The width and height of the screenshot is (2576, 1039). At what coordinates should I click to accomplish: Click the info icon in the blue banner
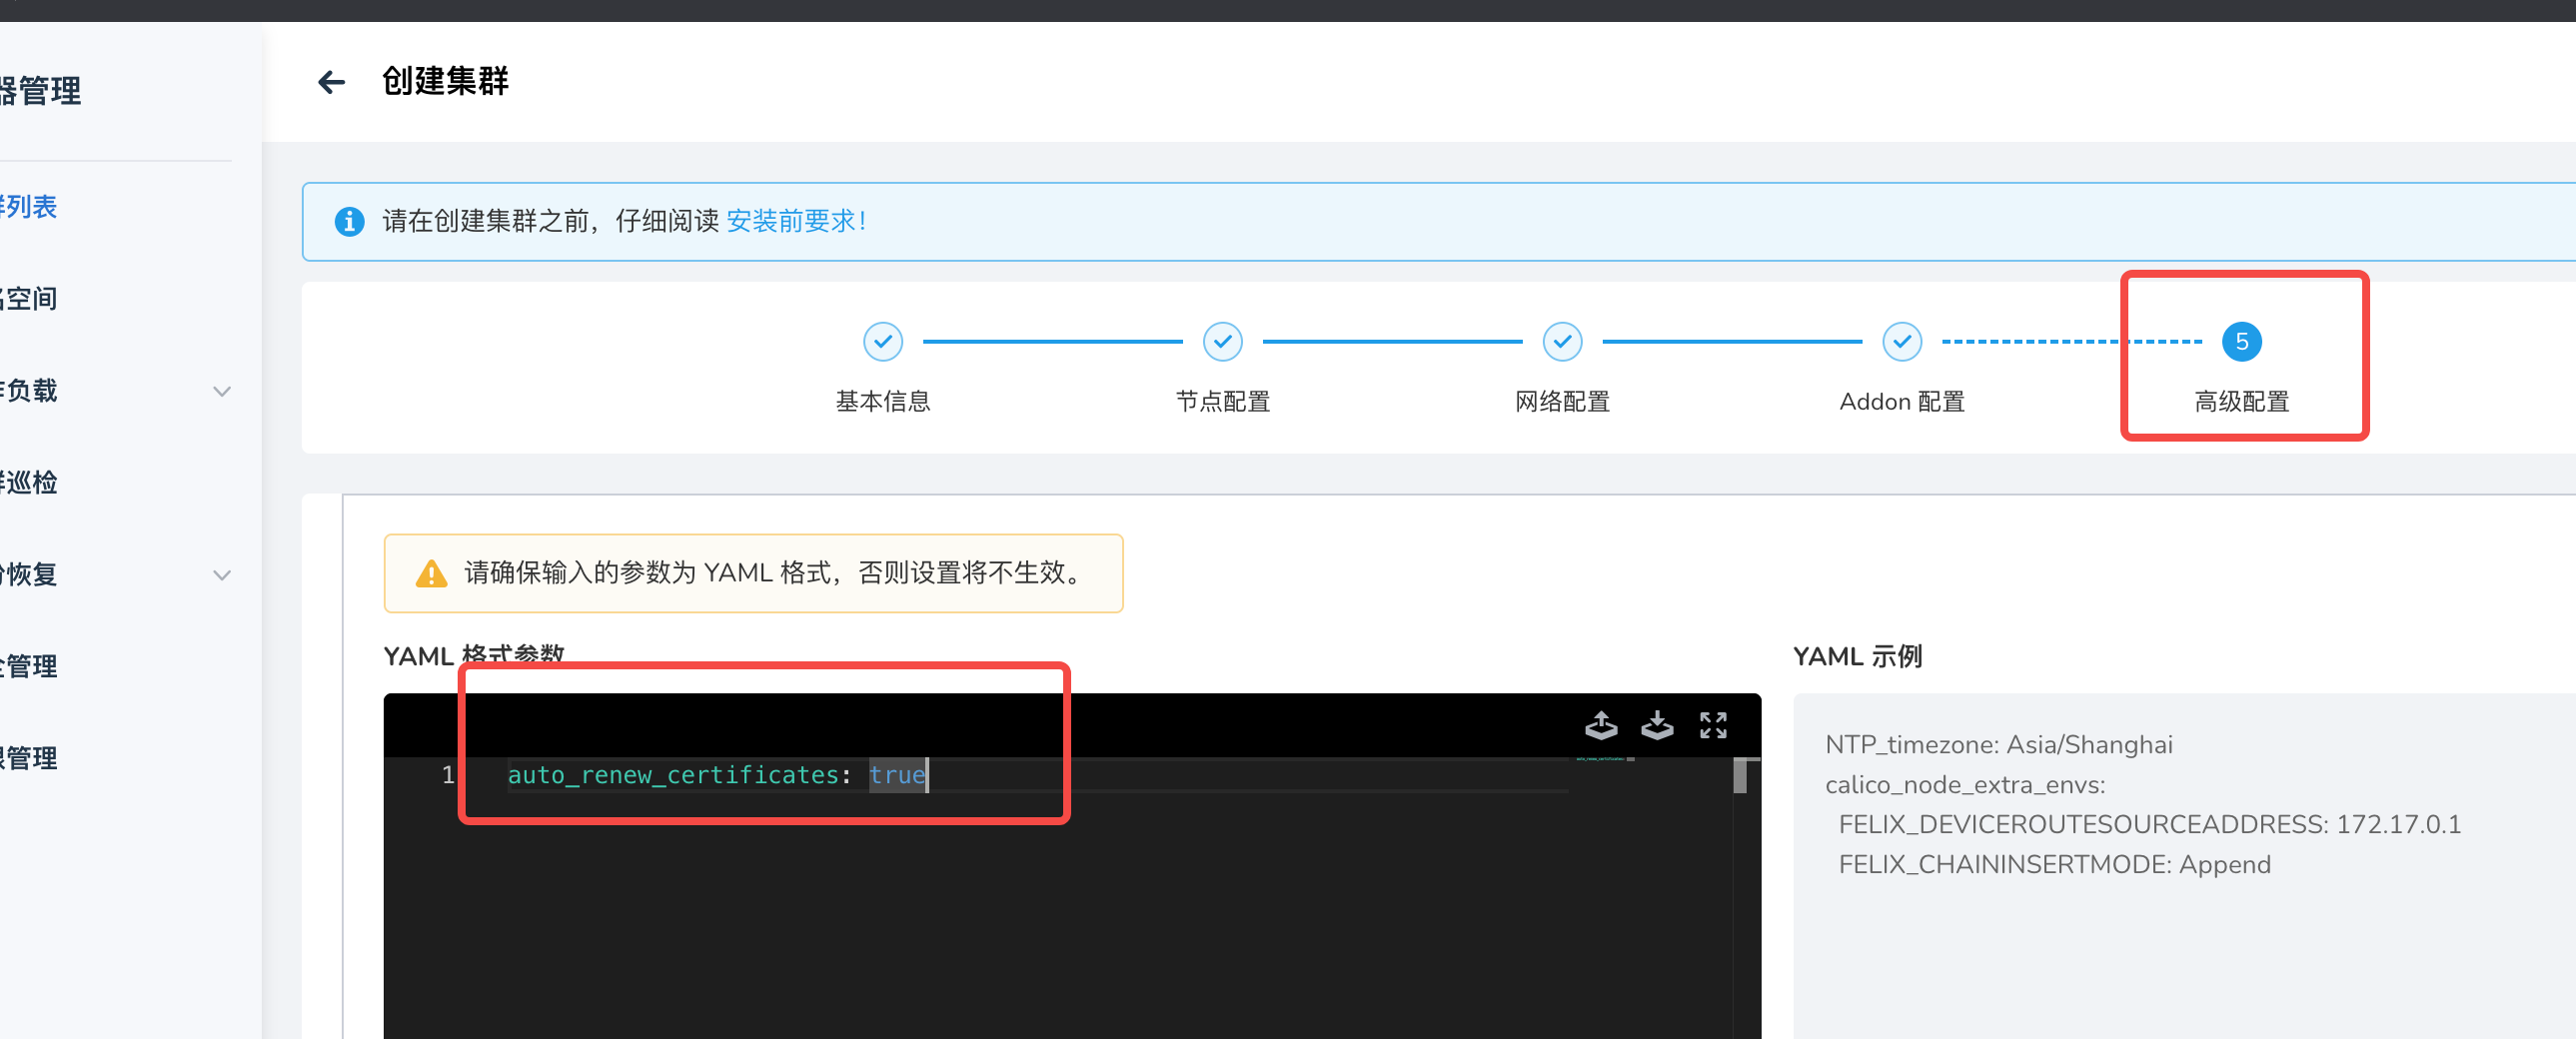pos(349,221)
